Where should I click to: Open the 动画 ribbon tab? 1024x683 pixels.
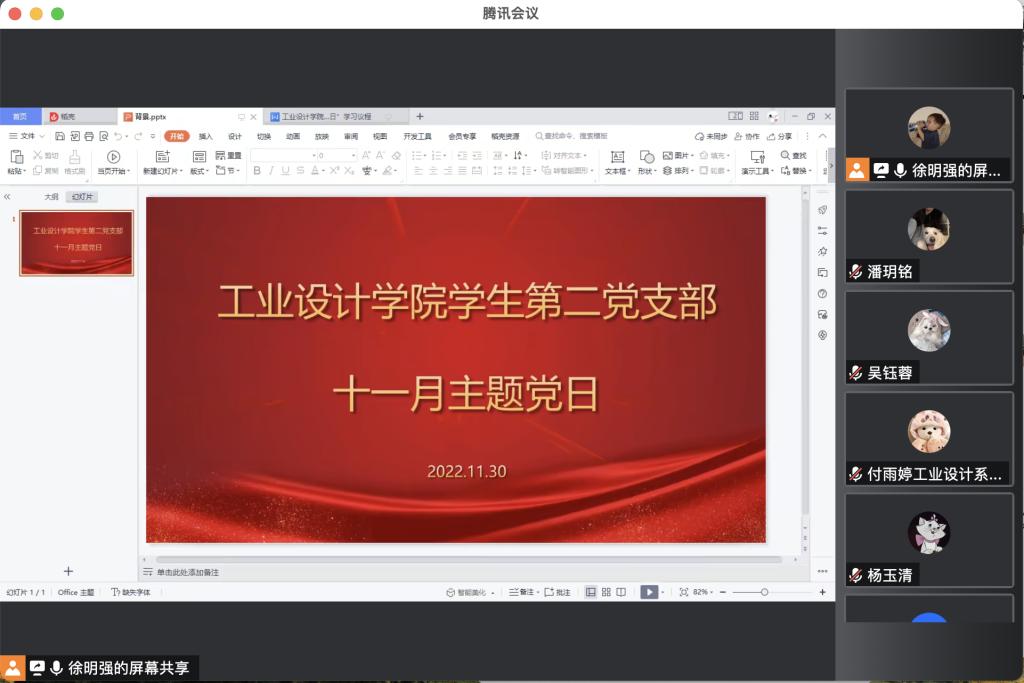coord(293,136)
